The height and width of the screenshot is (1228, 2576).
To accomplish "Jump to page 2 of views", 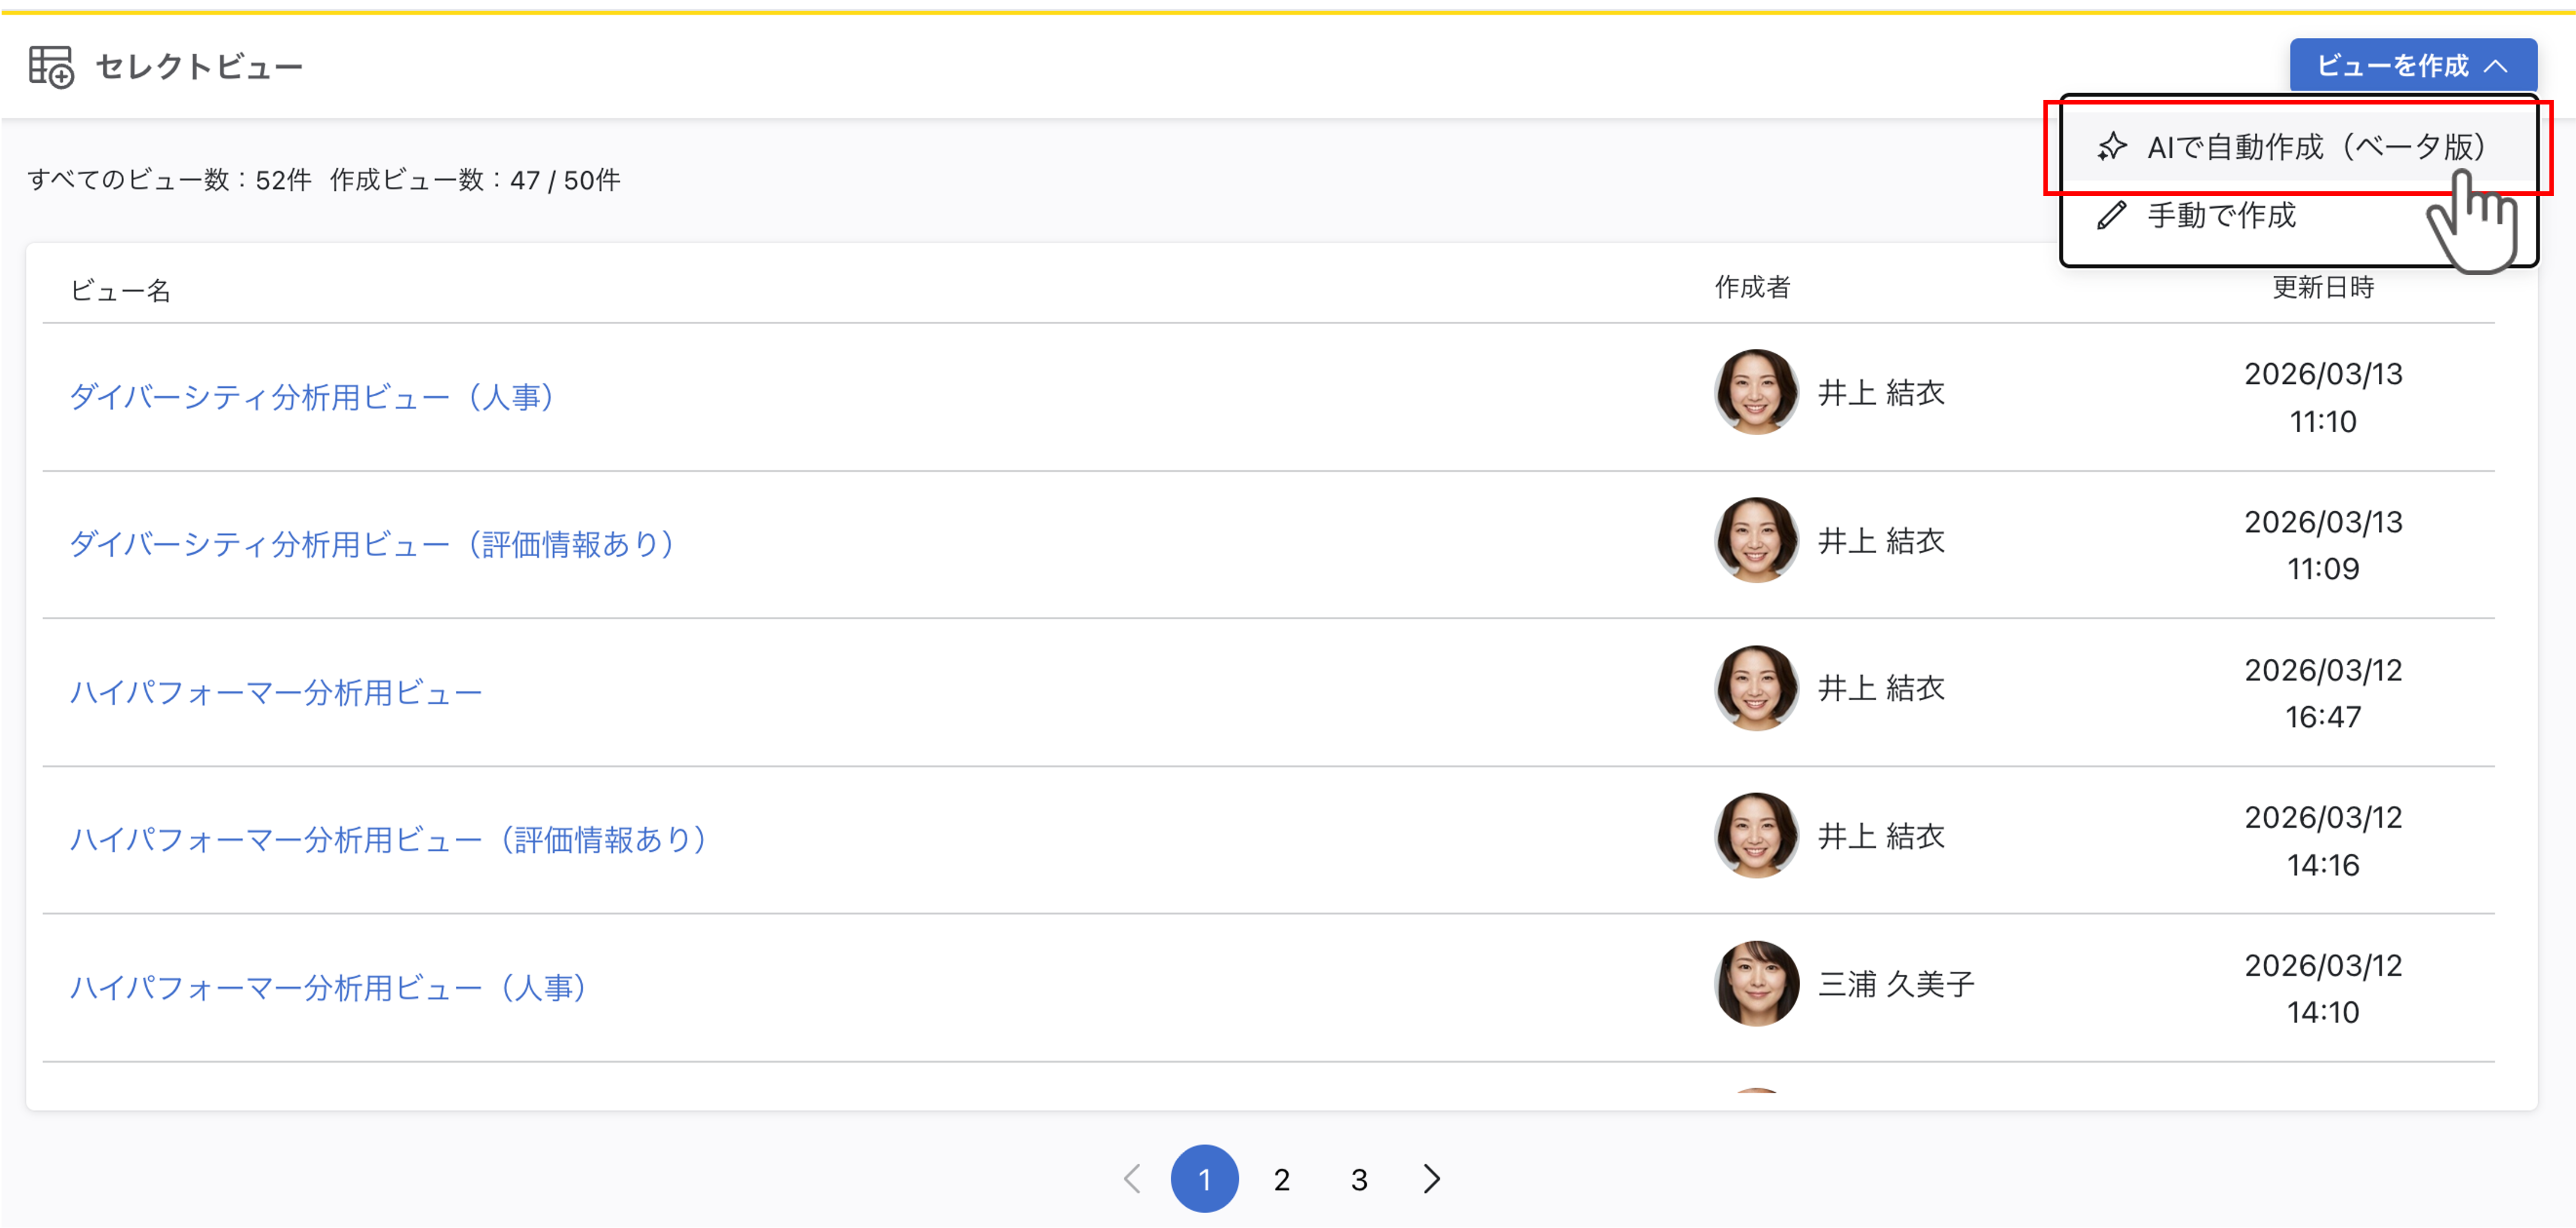I will click(1281, 1180).
